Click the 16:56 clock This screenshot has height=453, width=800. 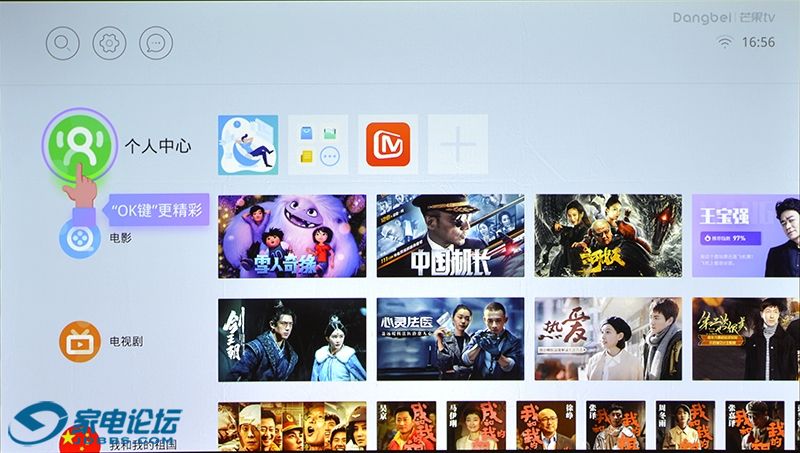click(758, 42)
